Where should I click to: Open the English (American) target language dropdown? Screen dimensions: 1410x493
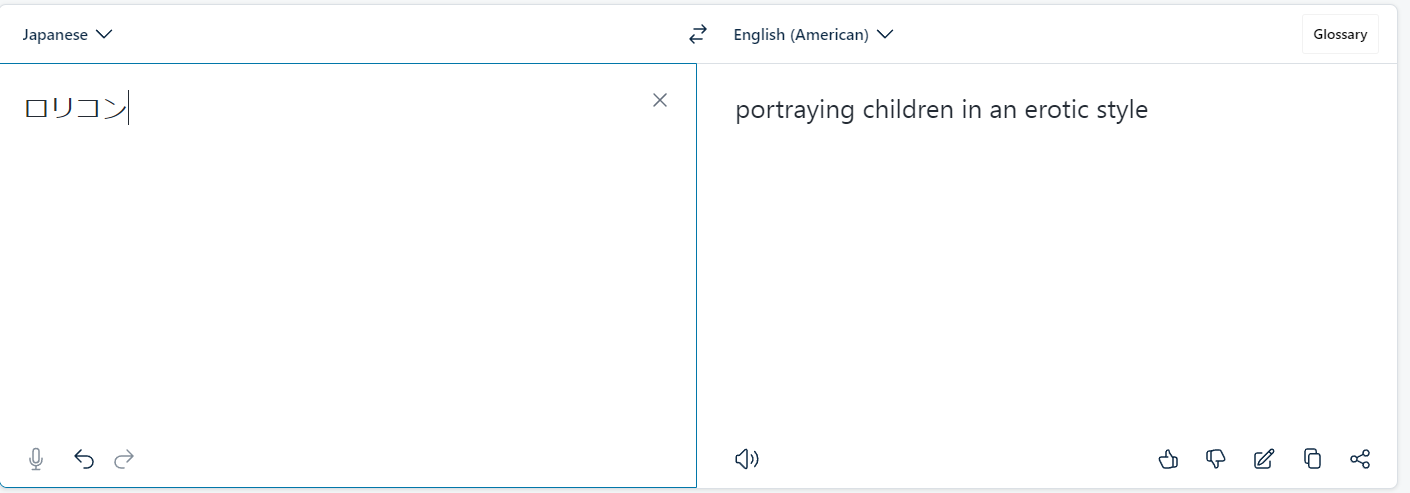[813, 34]
